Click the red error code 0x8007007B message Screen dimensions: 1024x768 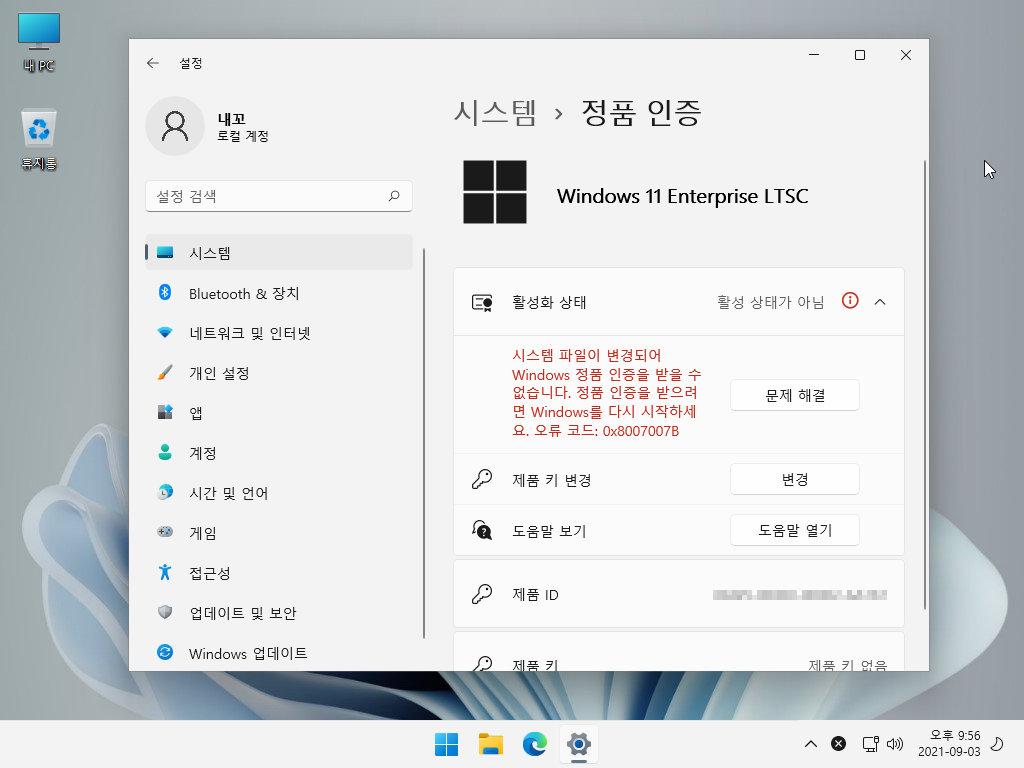607,393
